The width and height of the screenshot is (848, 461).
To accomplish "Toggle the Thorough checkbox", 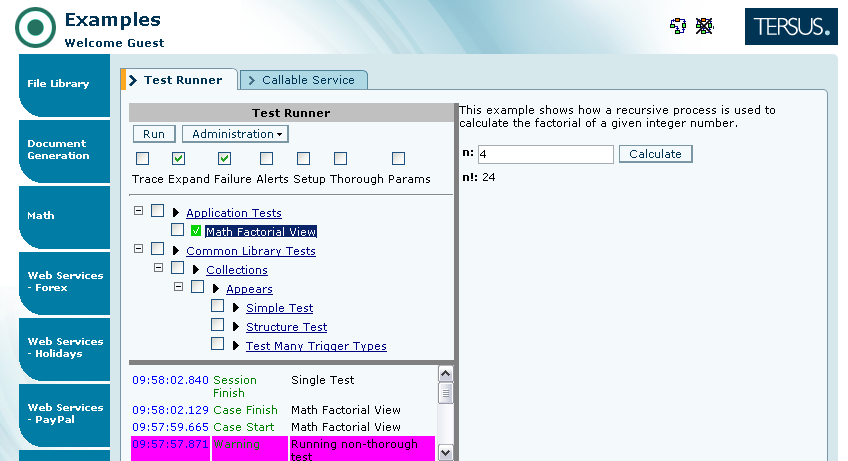I will tap(340, 159).
